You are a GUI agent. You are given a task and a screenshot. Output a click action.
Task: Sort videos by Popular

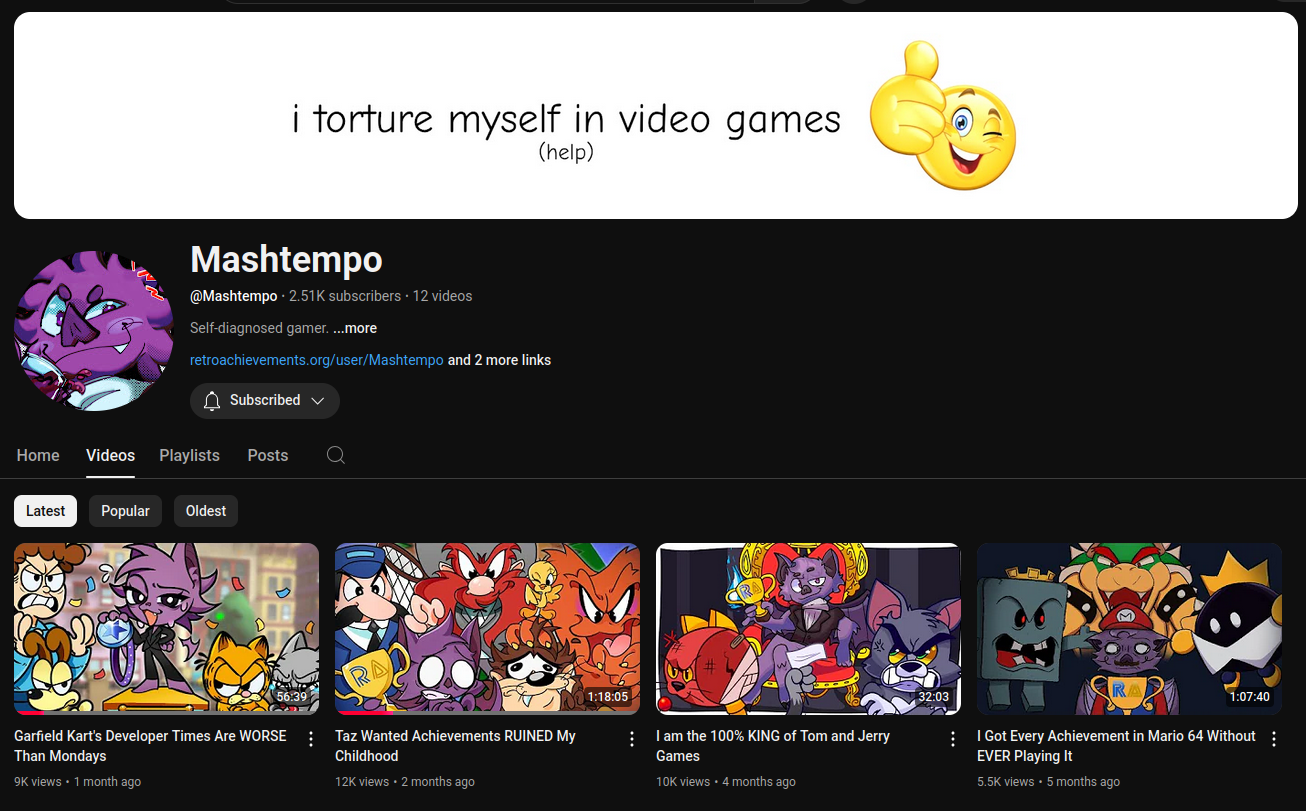click(x=125, y=511)
